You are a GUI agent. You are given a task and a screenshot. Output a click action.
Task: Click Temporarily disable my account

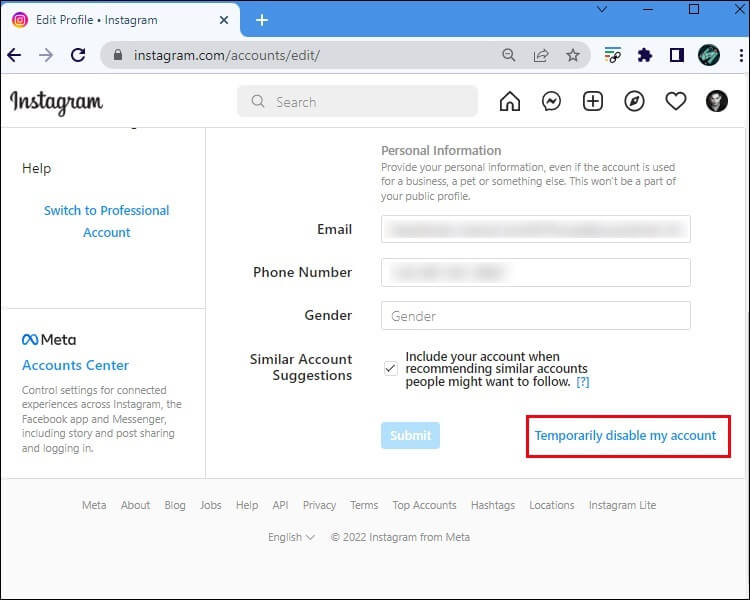point(625,435)
